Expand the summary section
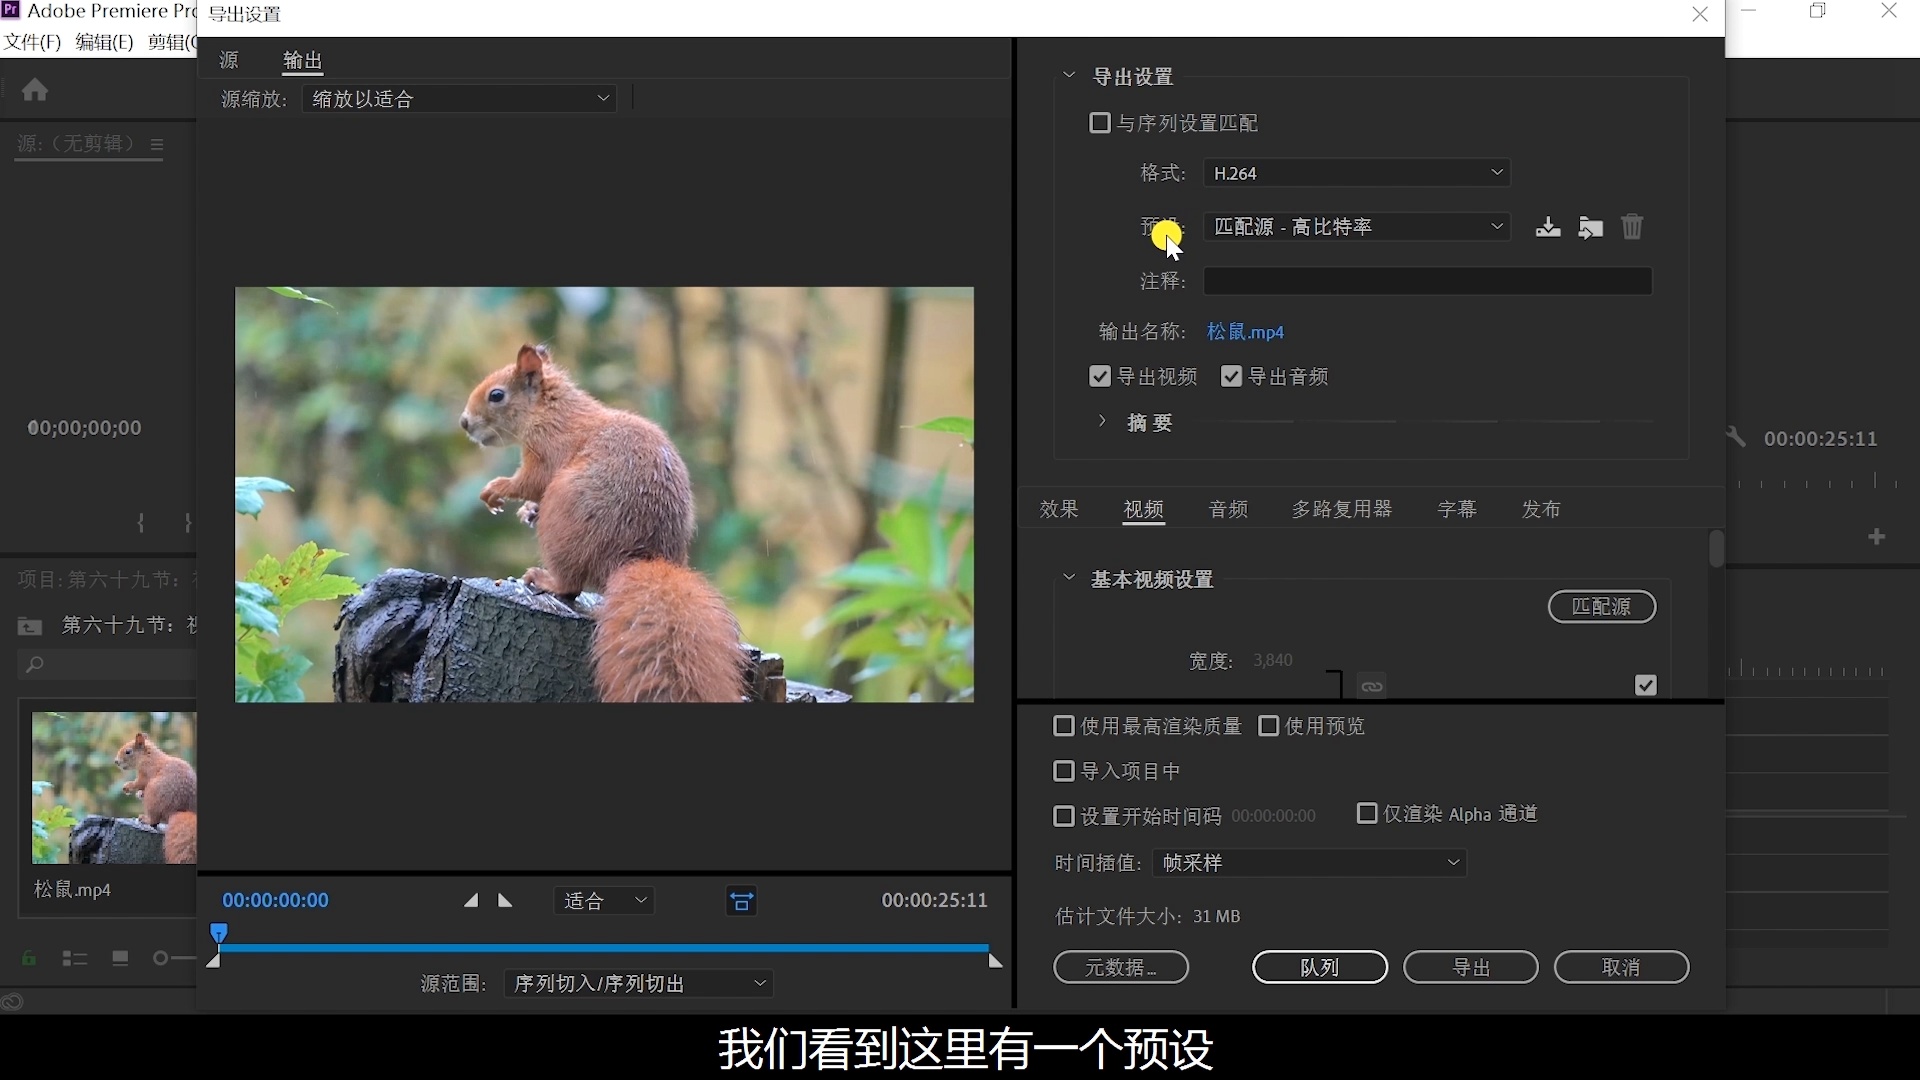1920x1080 pixels. tap(1102, 421)
